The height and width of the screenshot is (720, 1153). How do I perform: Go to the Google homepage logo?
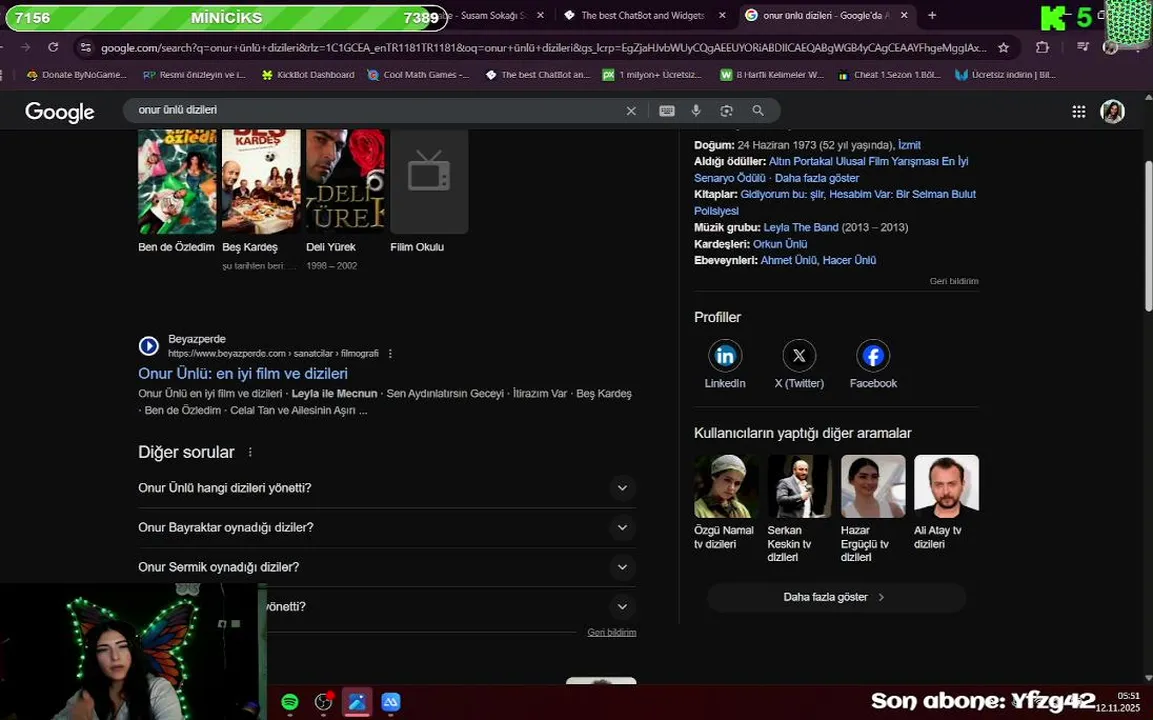coord(60,111)
